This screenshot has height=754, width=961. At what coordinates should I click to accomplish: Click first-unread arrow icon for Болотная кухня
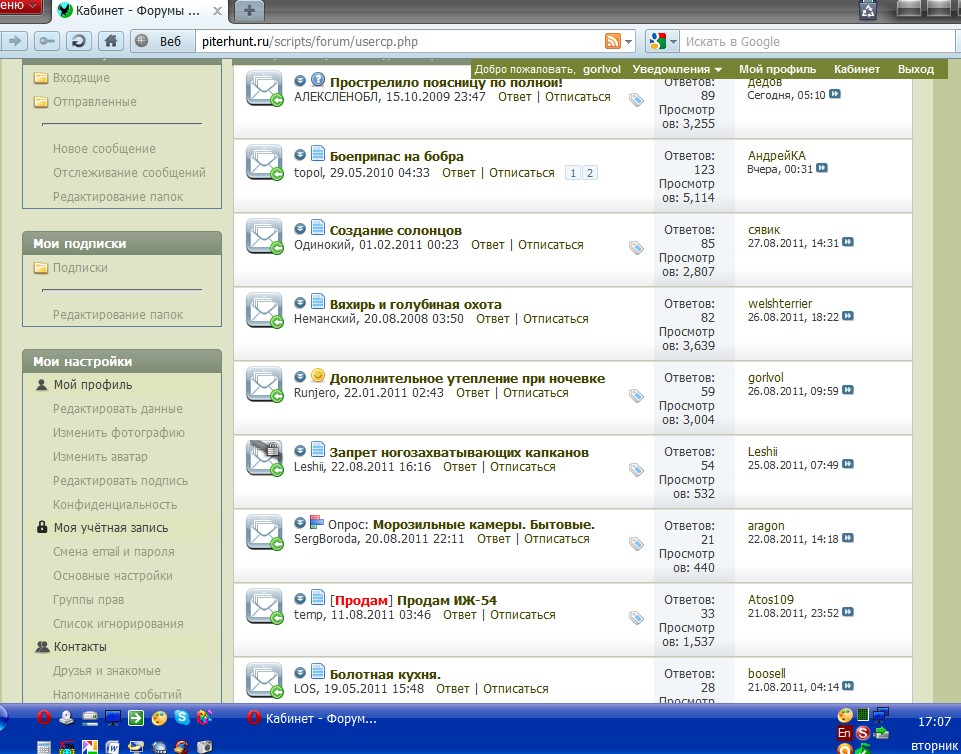tap(300, 673)
